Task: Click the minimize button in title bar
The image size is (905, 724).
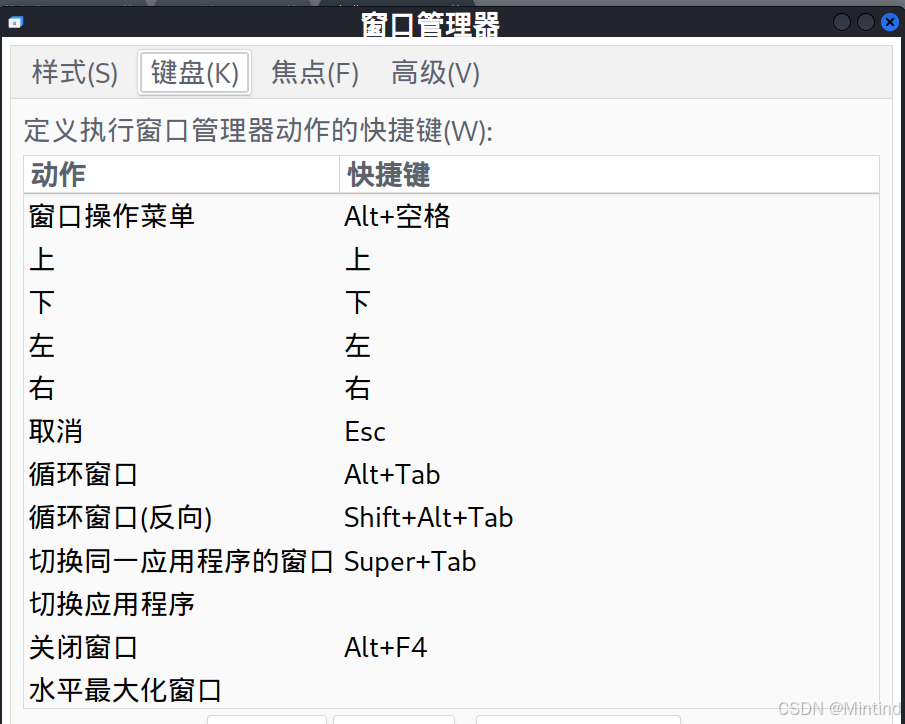Action: point(842,23)
